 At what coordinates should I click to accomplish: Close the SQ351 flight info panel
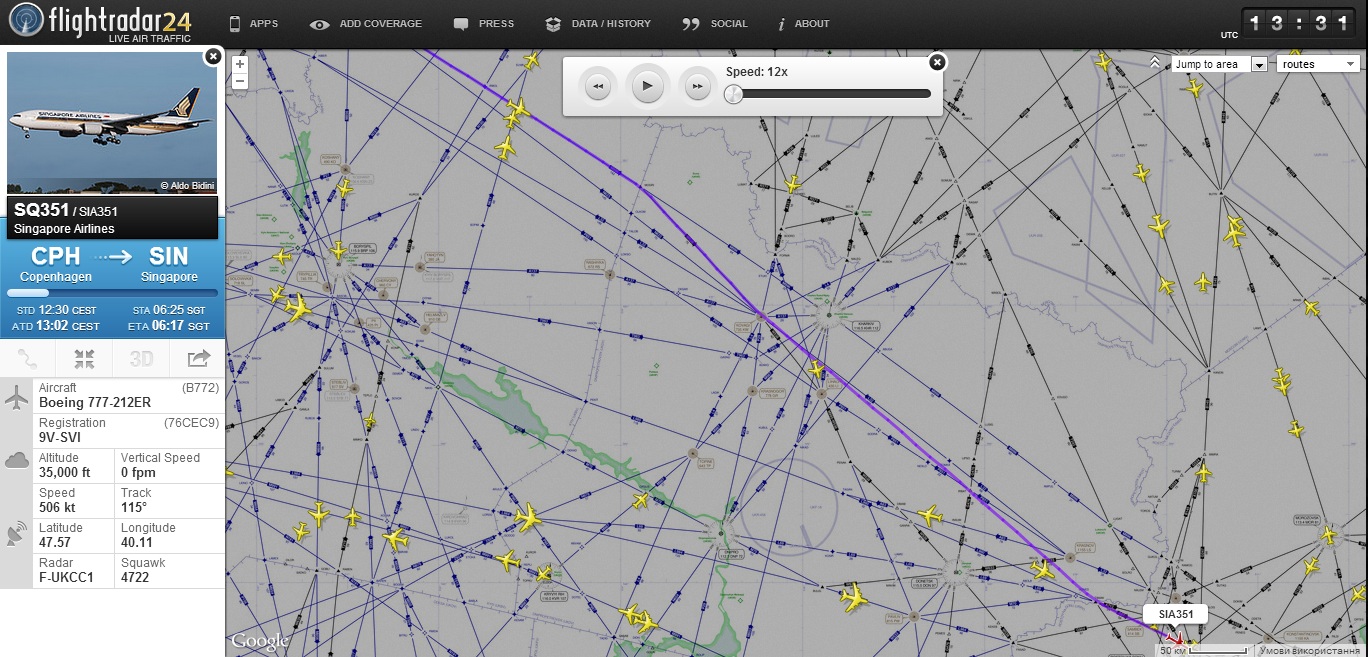(212, 57)
